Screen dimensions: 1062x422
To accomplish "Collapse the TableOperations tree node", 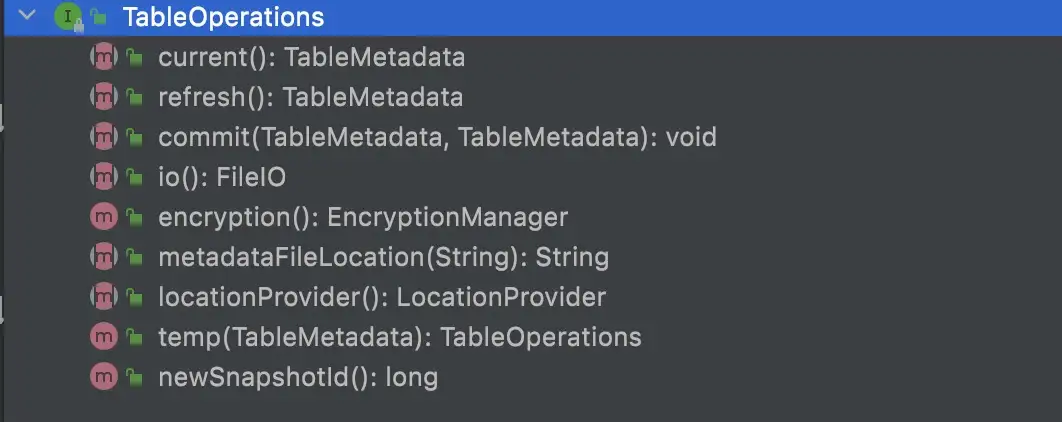I will coord(27,14).
